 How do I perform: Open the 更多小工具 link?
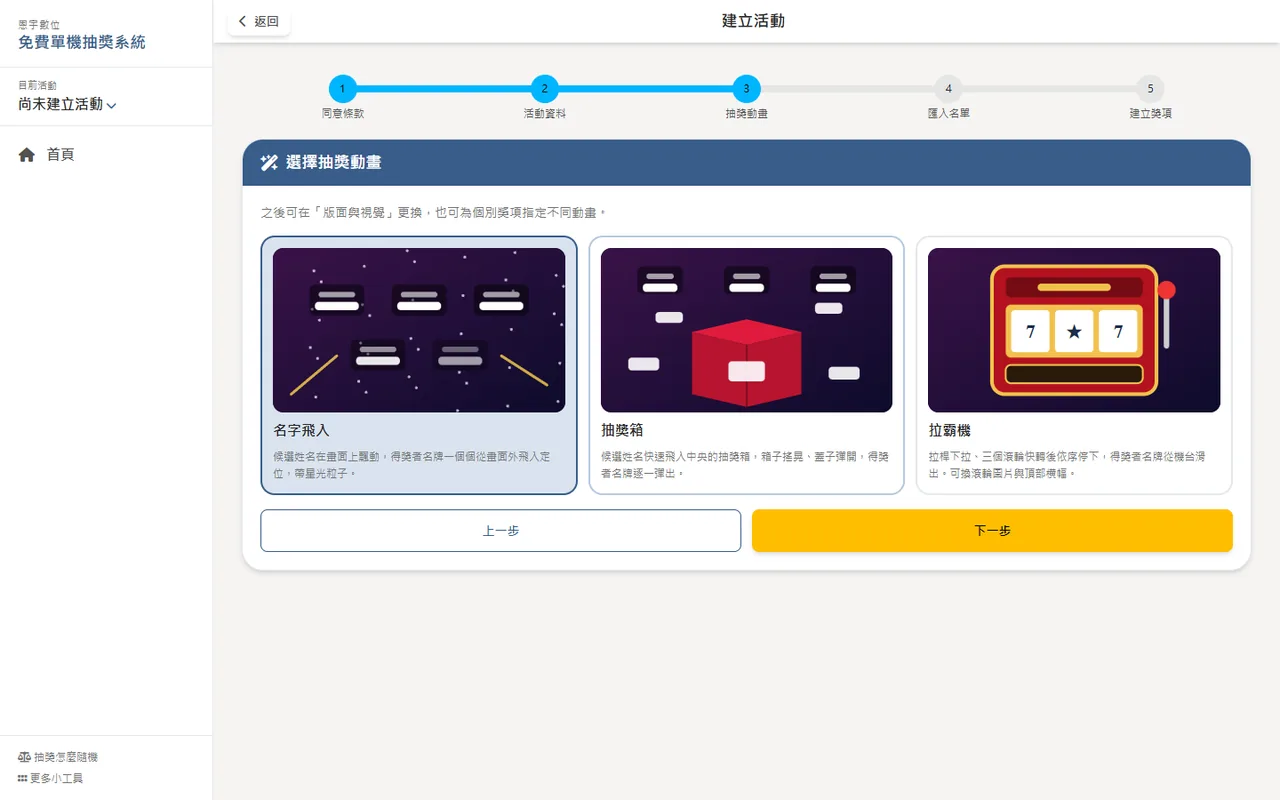click(x=50, y=778)
